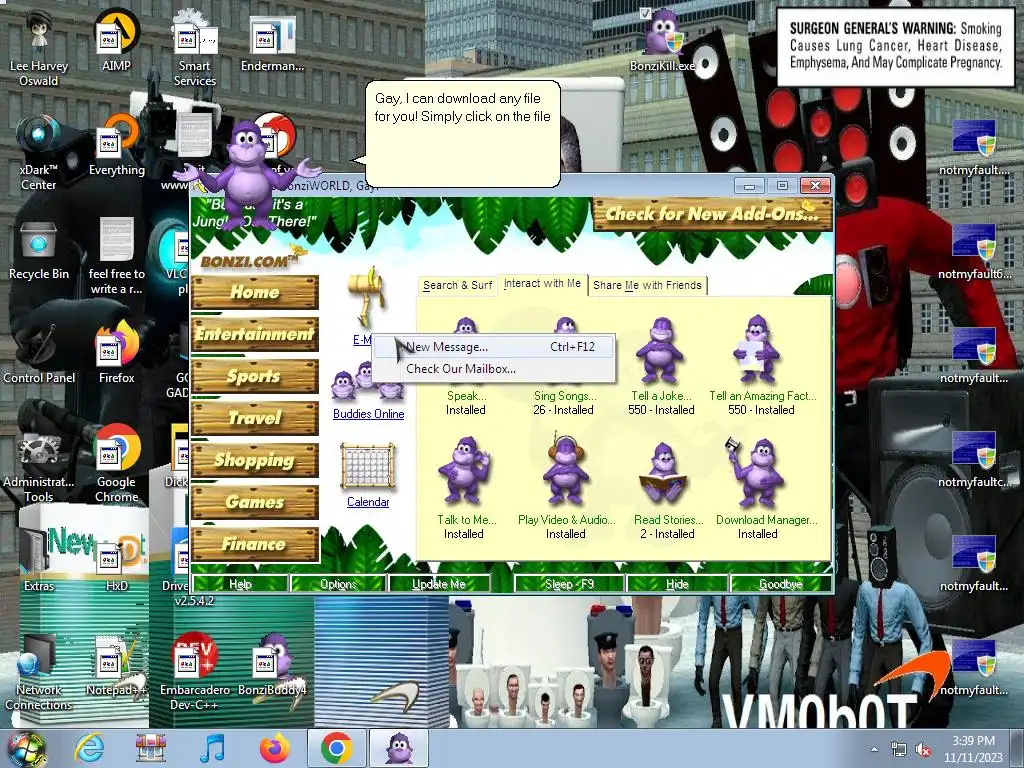Click the Help button in Bonzi window
The image size is (1024, 768).
coord(240,584)
